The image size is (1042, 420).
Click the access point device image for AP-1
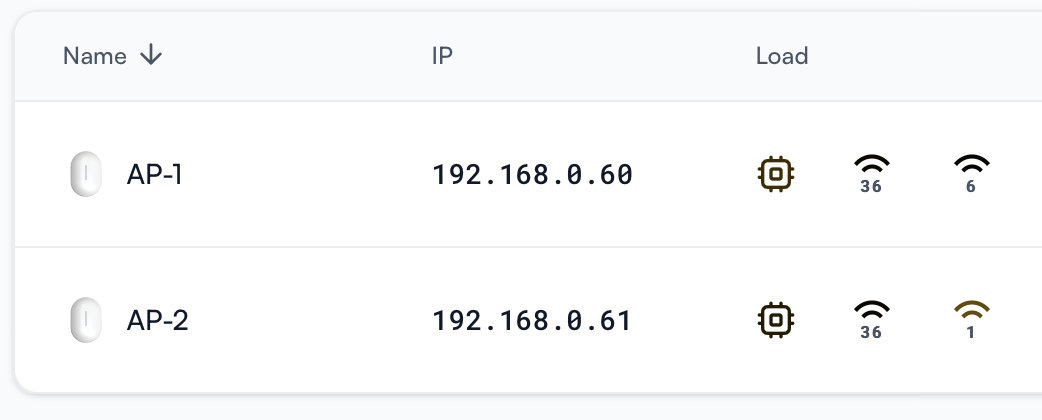pos(86,174)
